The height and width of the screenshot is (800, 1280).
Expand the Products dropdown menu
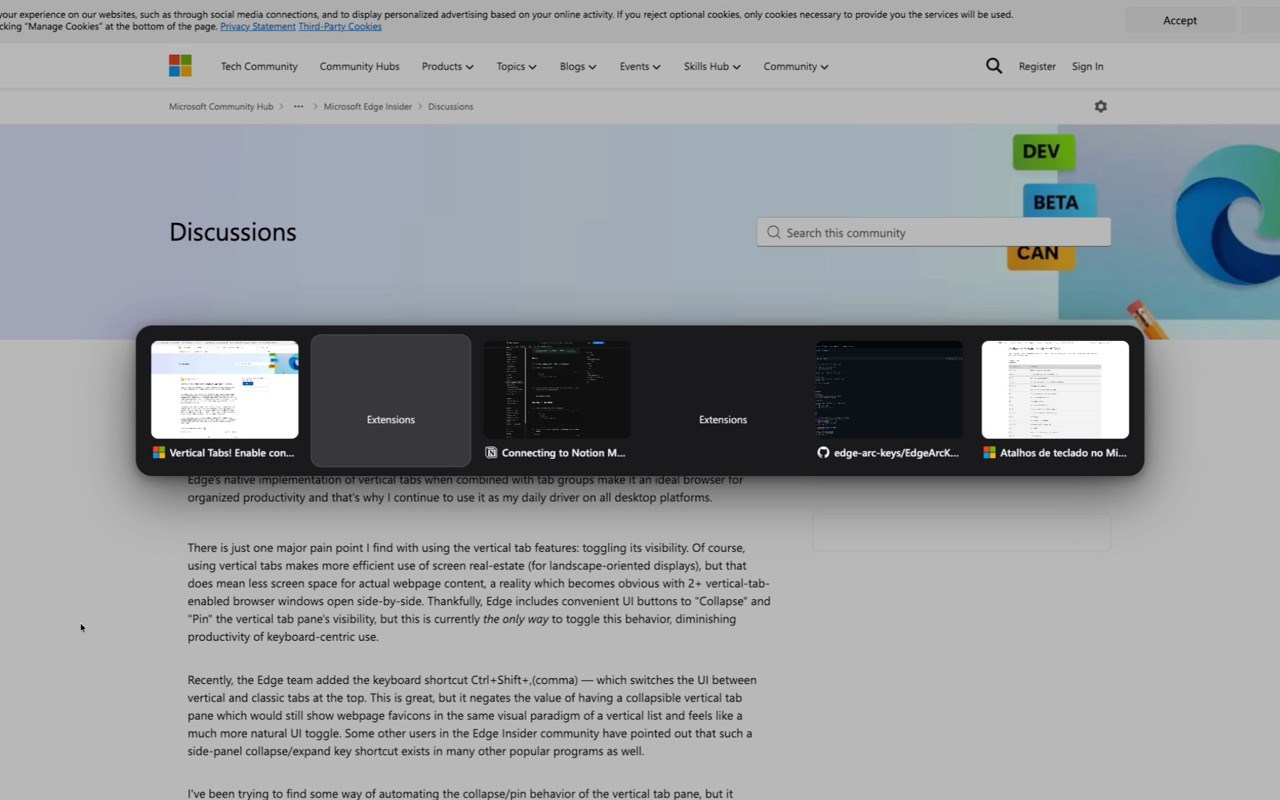click(447, 66)
